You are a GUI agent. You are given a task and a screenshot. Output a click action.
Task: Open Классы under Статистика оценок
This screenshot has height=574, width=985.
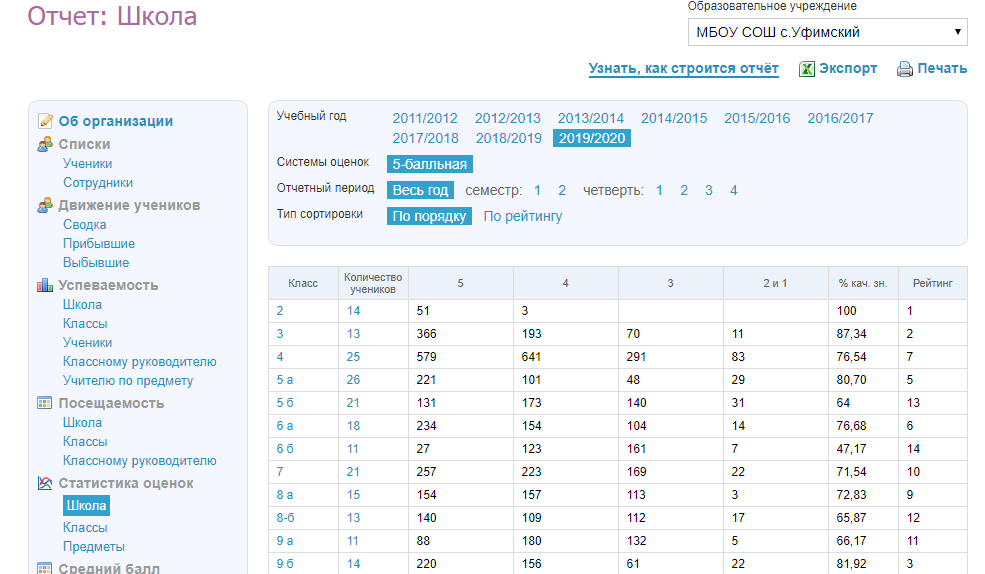coord(85,528)
